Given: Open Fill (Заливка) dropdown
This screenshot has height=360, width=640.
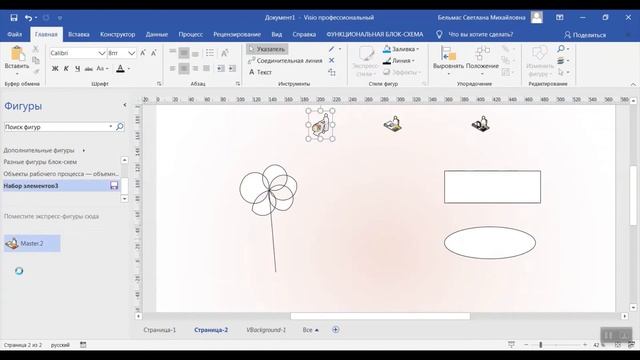Looking at the screenshot, I should click(x=401, y=49).
